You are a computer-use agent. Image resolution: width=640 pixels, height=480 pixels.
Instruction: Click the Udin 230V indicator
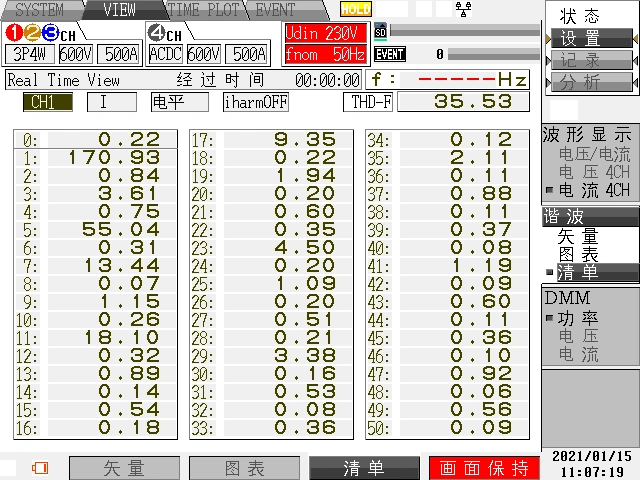click(x=325, y=33)
